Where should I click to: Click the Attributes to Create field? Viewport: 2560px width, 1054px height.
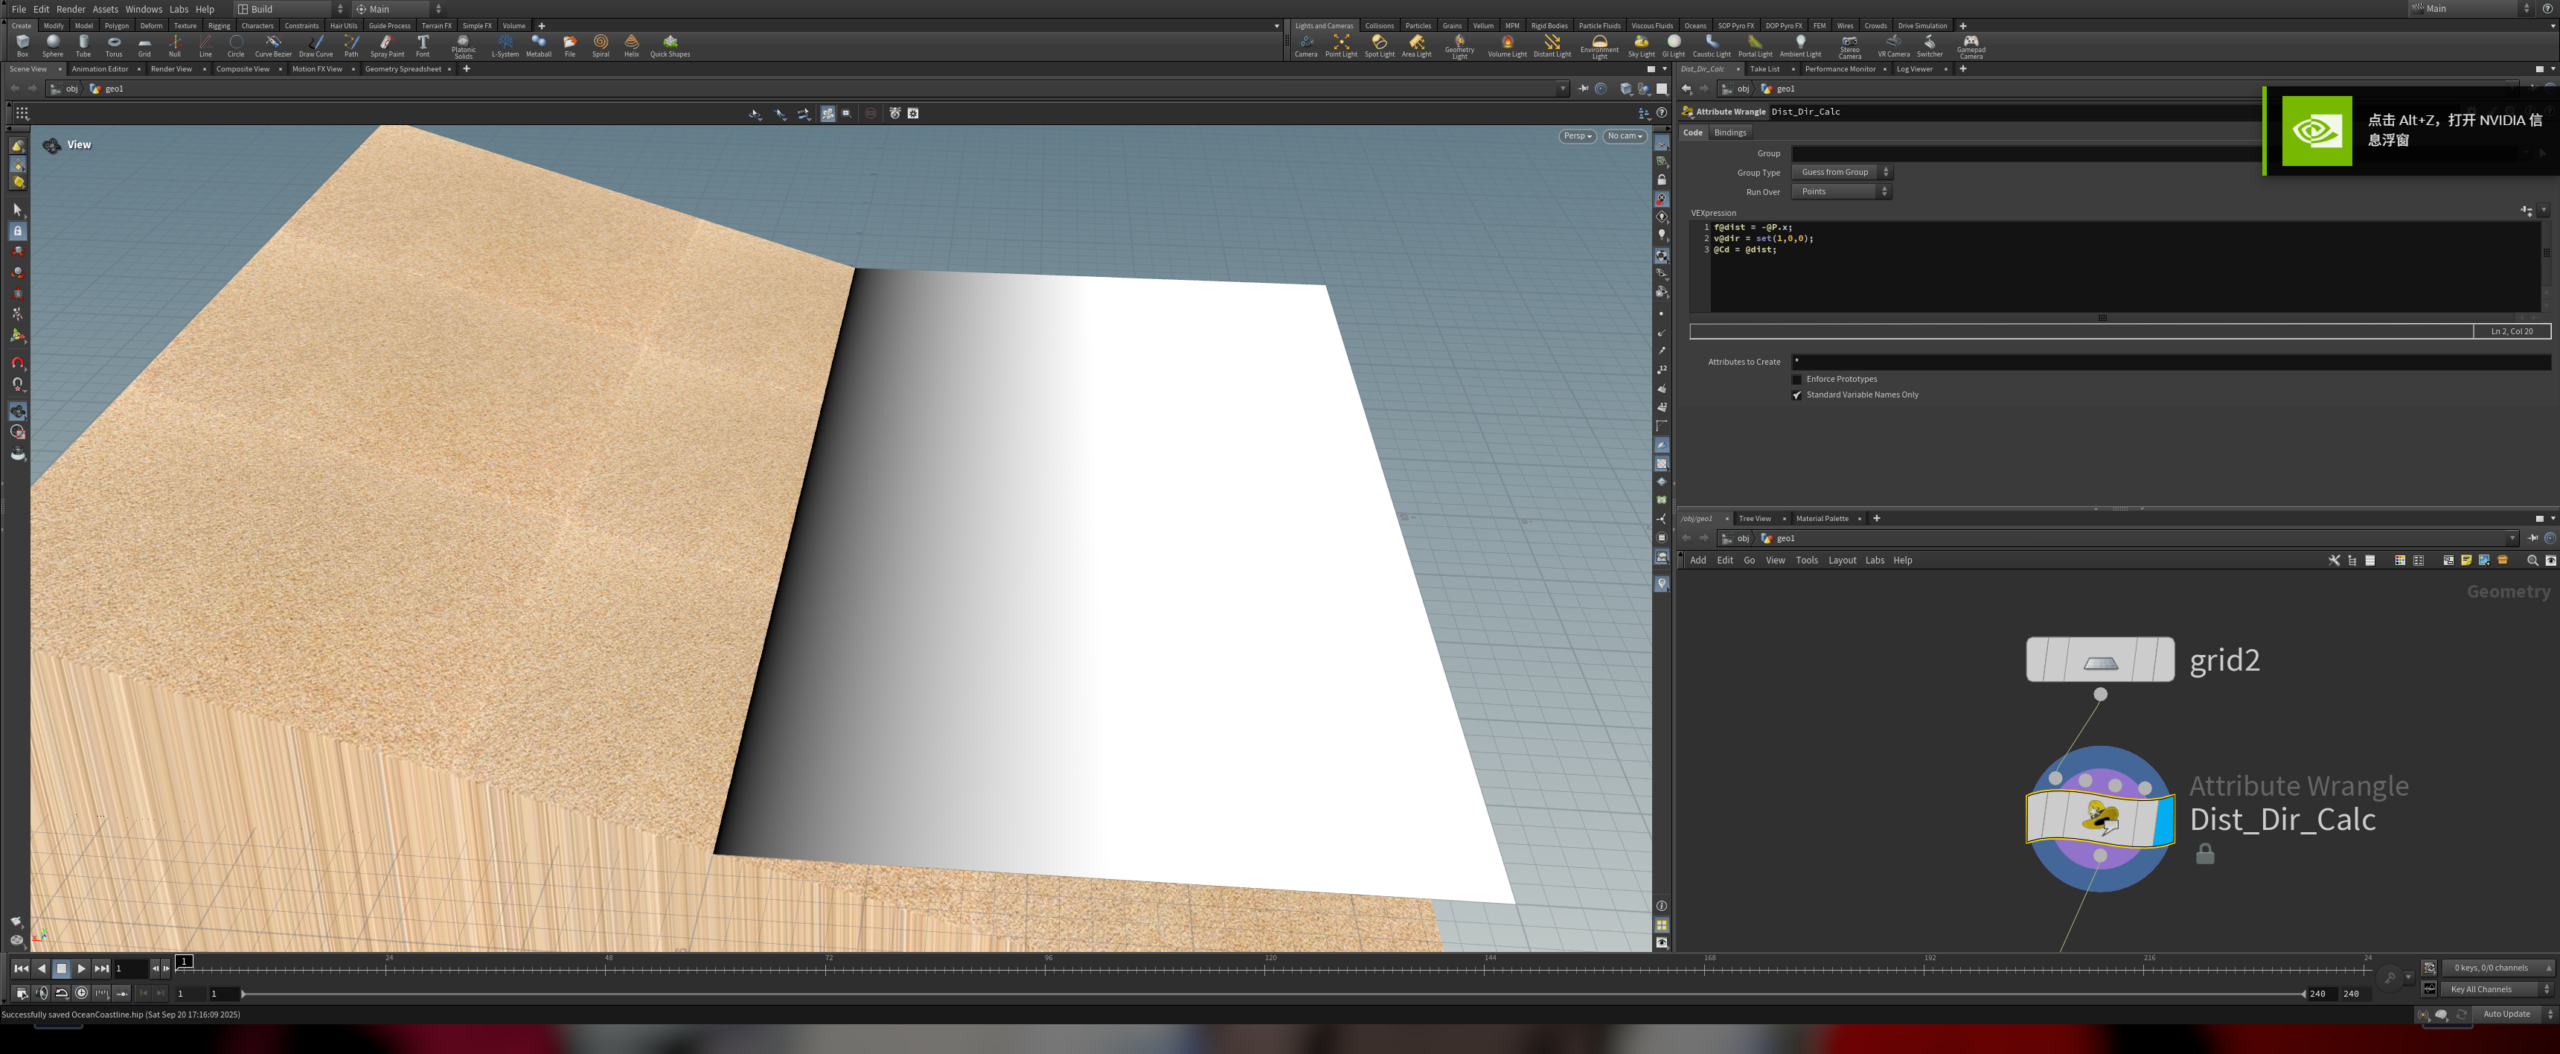tap(2170, 362)
